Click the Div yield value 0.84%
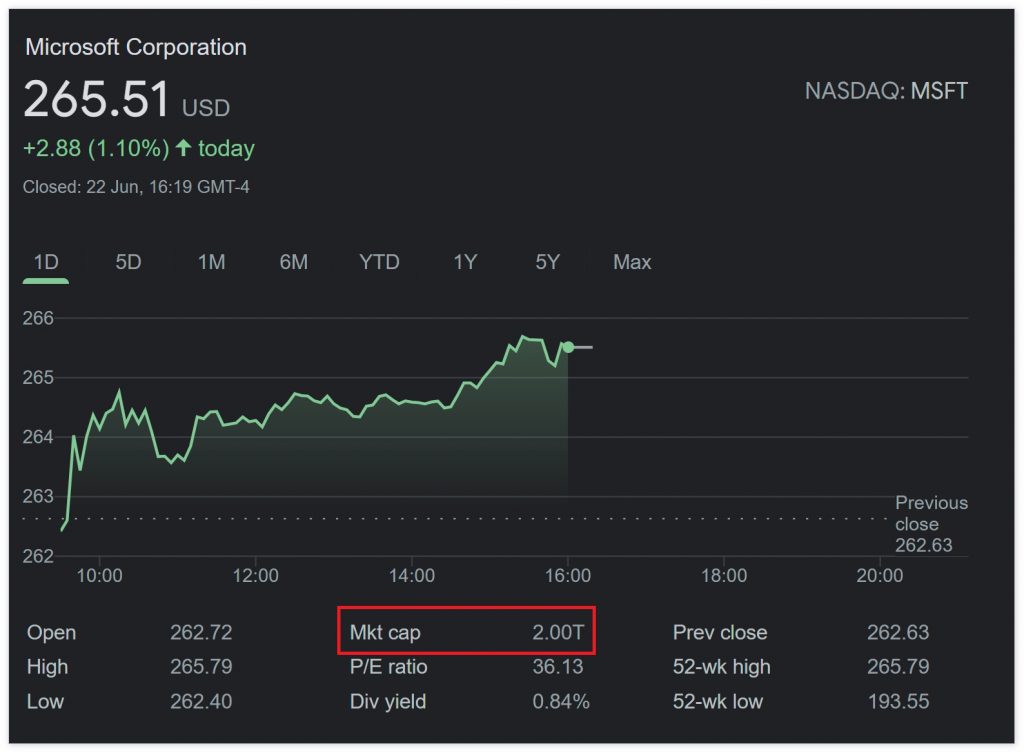 coord(560,701)
